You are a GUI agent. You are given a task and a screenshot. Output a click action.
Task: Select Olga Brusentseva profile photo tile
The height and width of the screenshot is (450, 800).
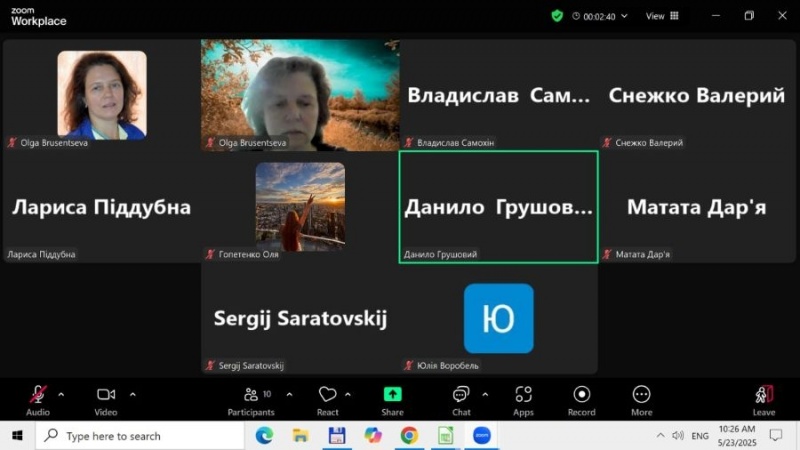click(x=102, y=95)
